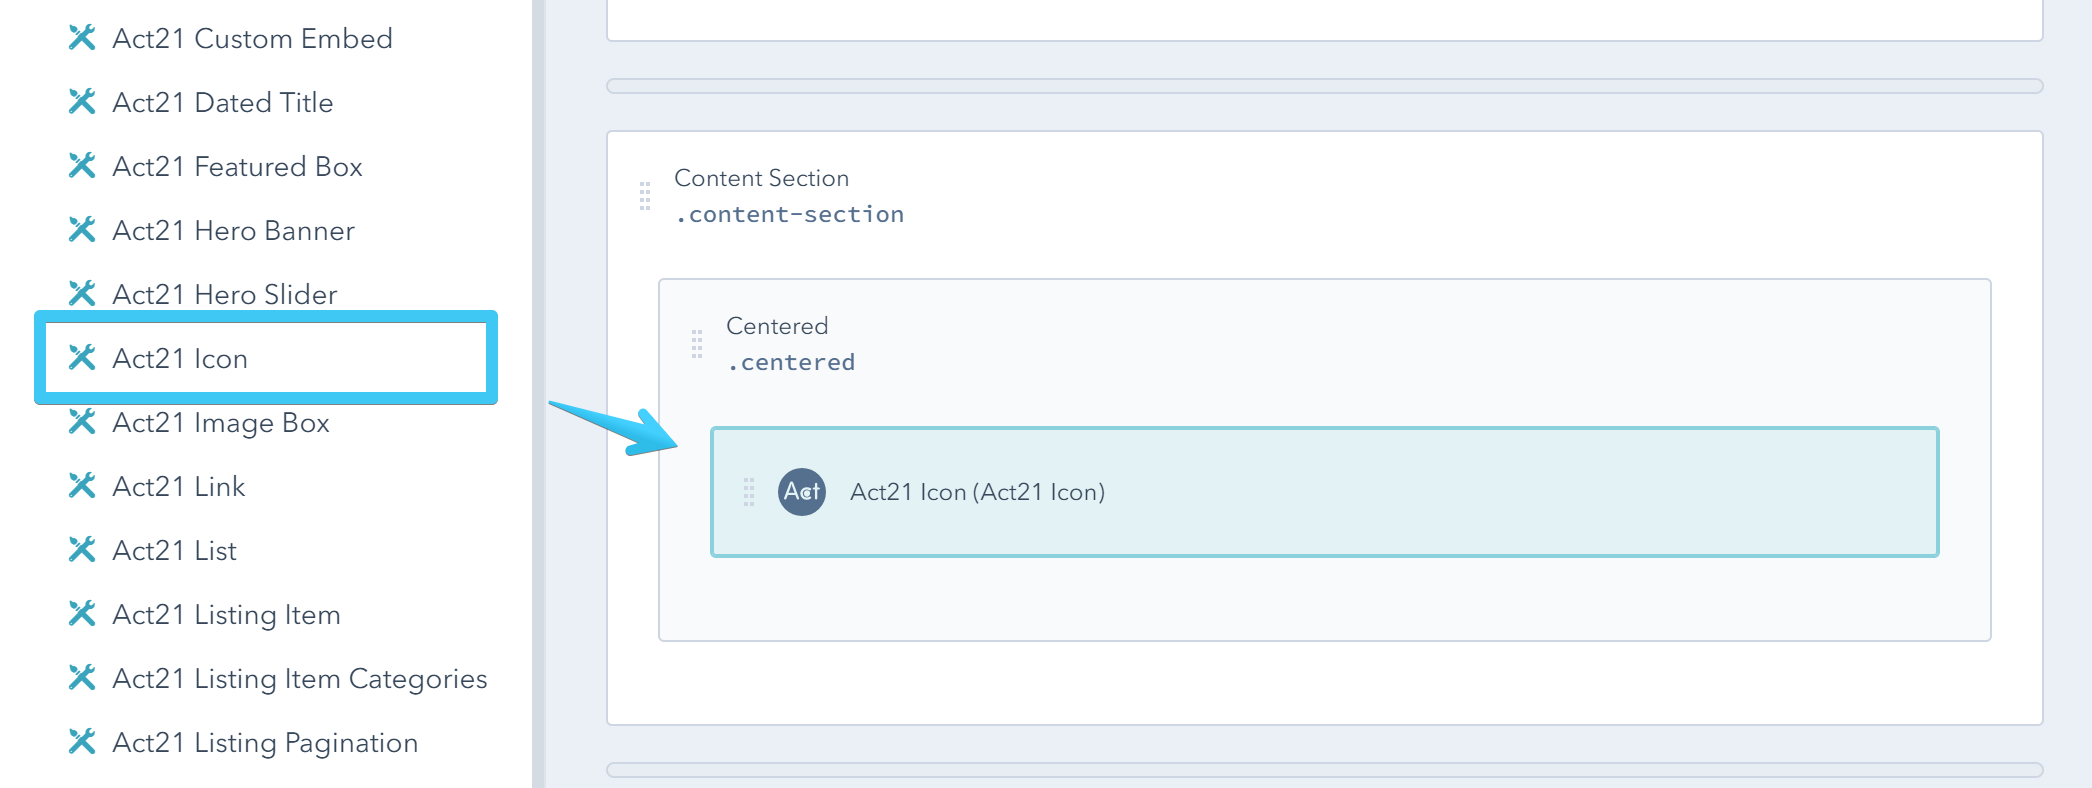Select the Act21 Hero Slider icon
Viewport: 2092px width, 788px height.
82,294
